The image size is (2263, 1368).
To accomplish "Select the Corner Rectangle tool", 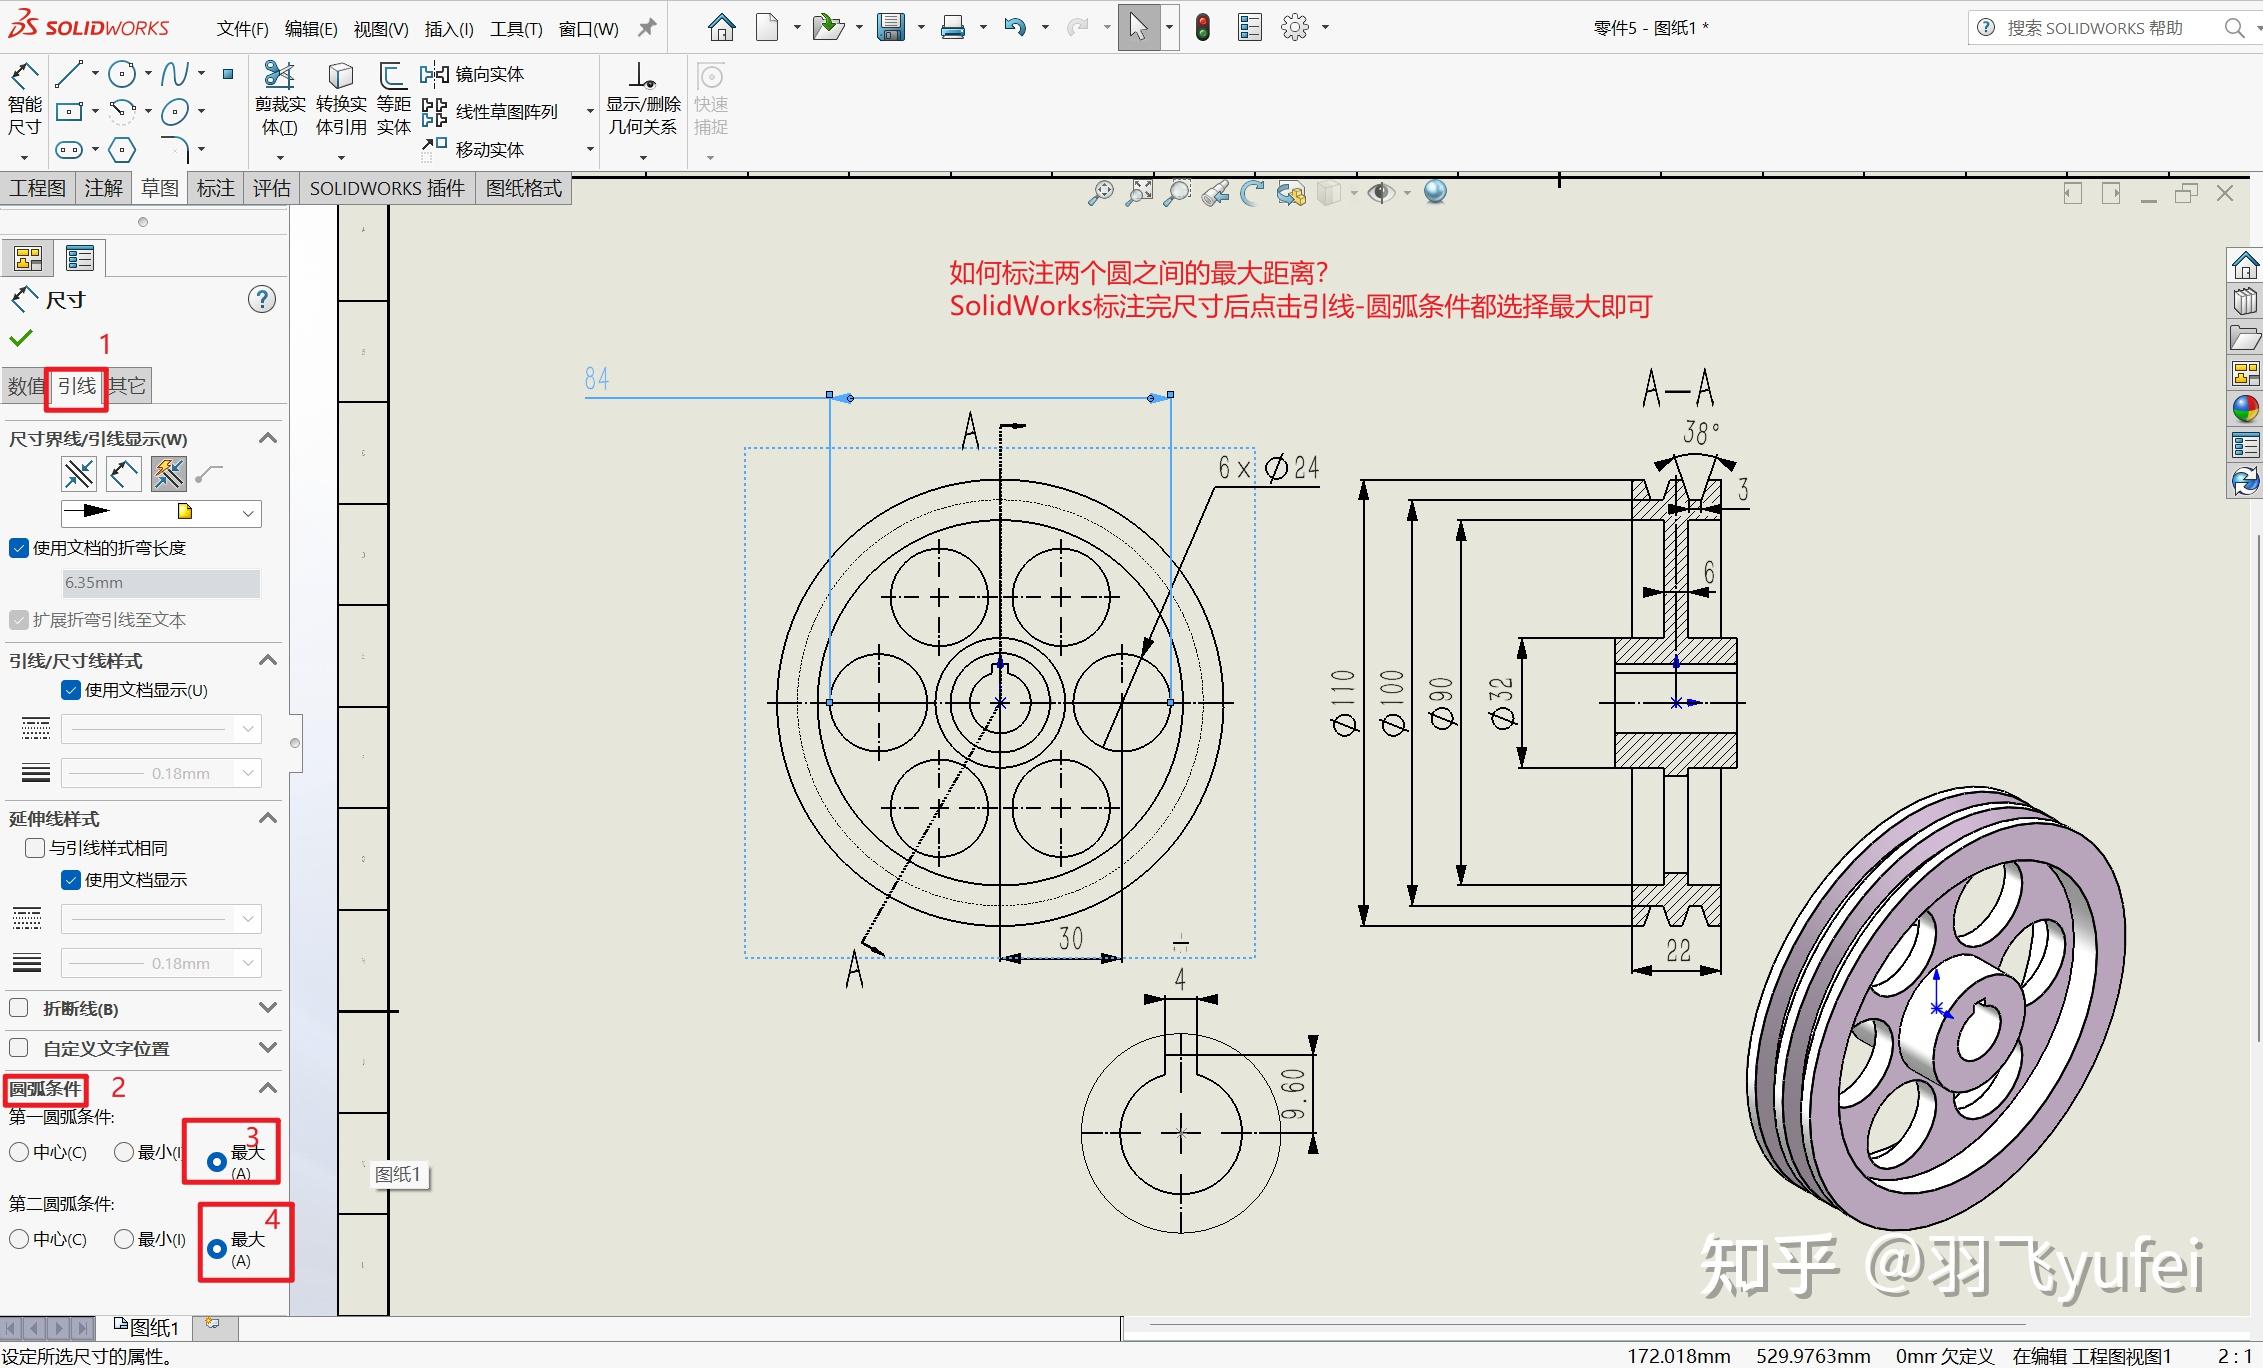I will 69,111.
